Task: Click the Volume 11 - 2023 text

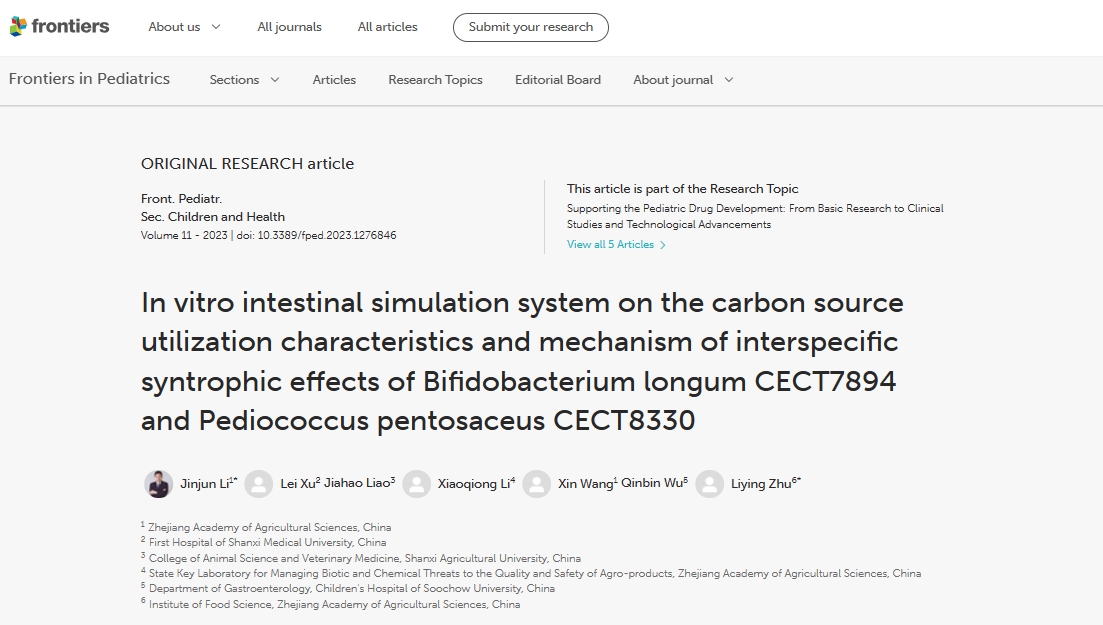Action: 184,235
